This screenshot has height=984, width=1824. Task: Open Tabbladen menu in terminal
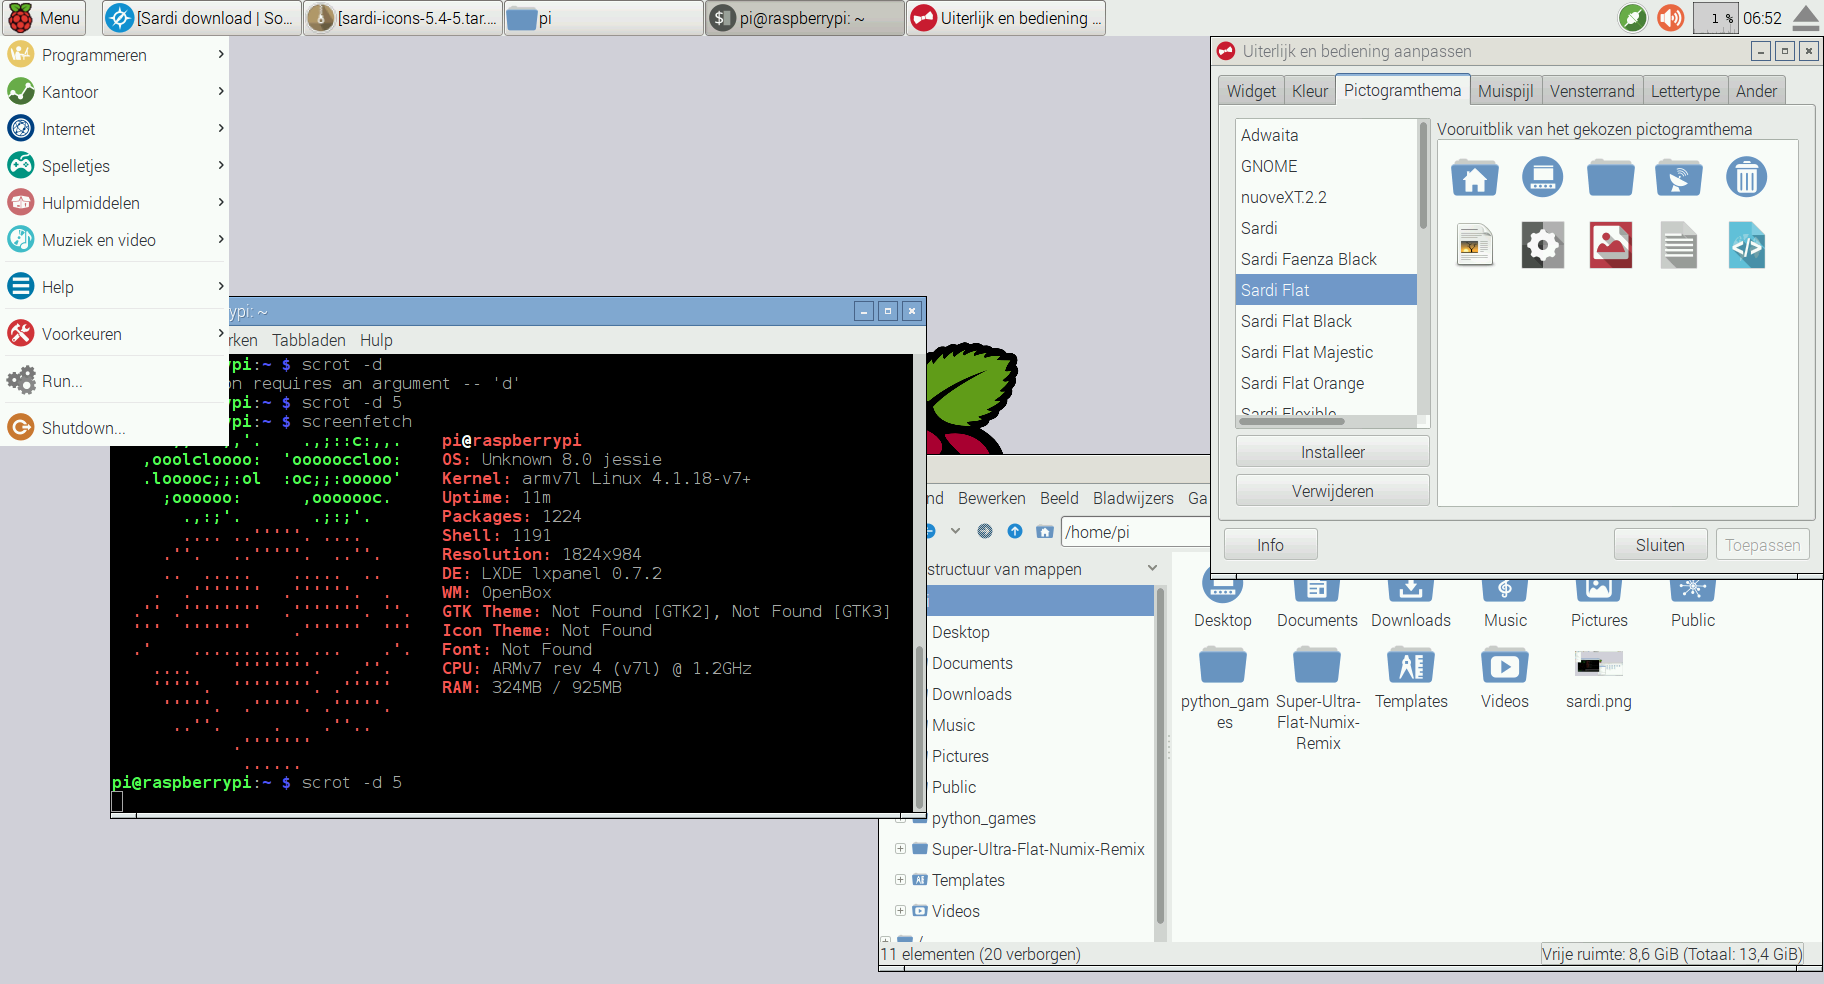coord(308,340)
